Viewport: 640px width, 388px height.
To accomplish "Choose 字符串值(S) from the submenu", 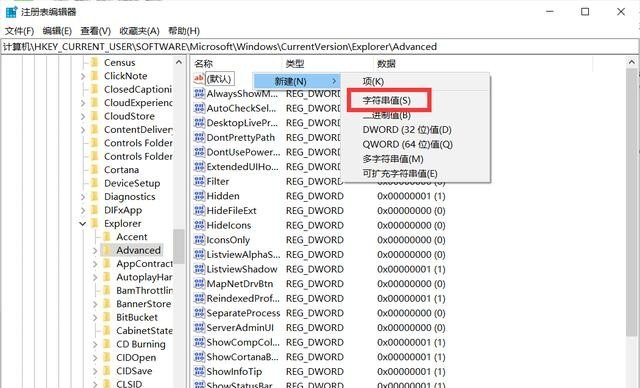I will pyautogui.click(x=387, y=100).
